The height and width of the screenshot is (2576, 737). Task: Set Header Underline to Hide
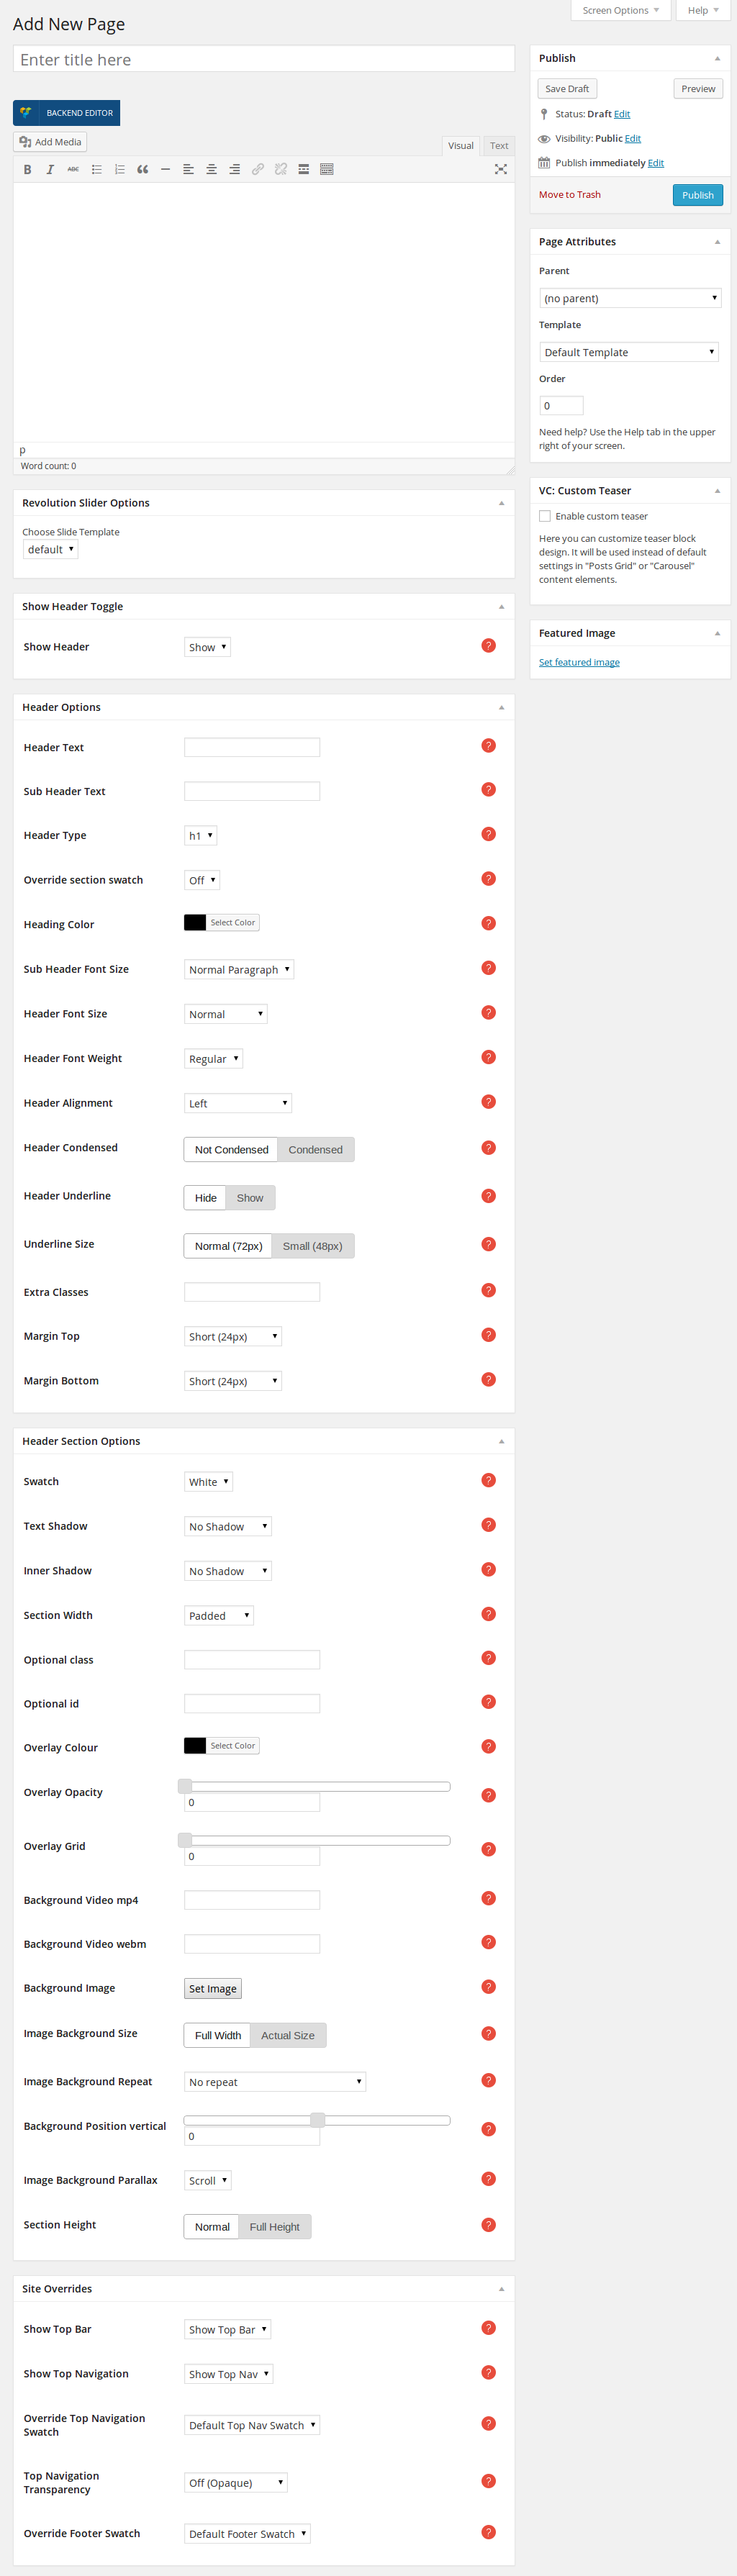pos(205,1197)
